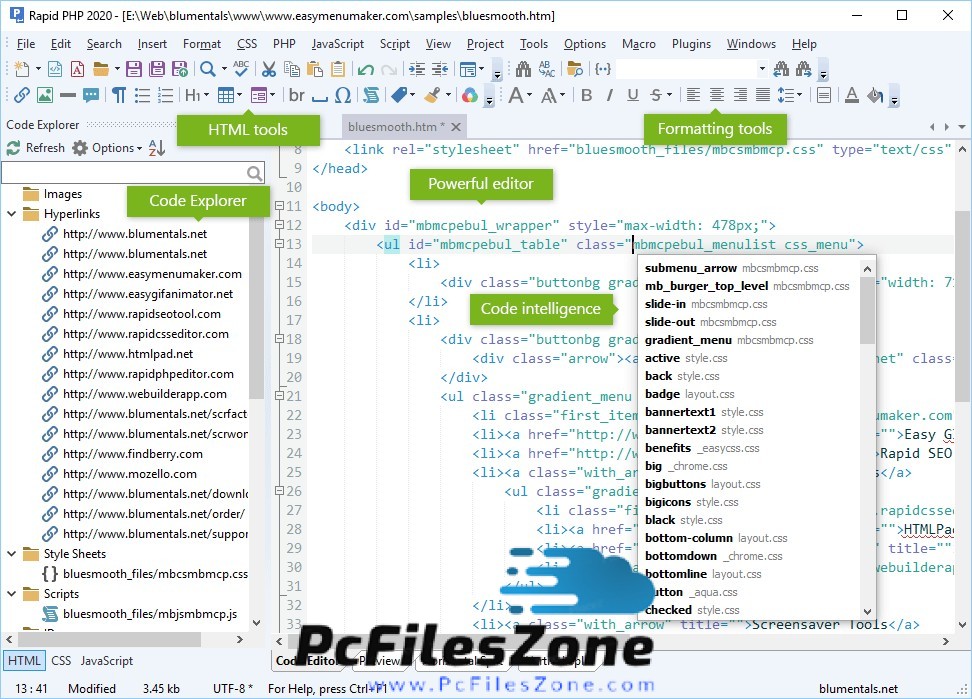Image resolution: width=972 pixels, height=699 pixels.
Task: Justify text alignment
Action: tap(763, 95)
